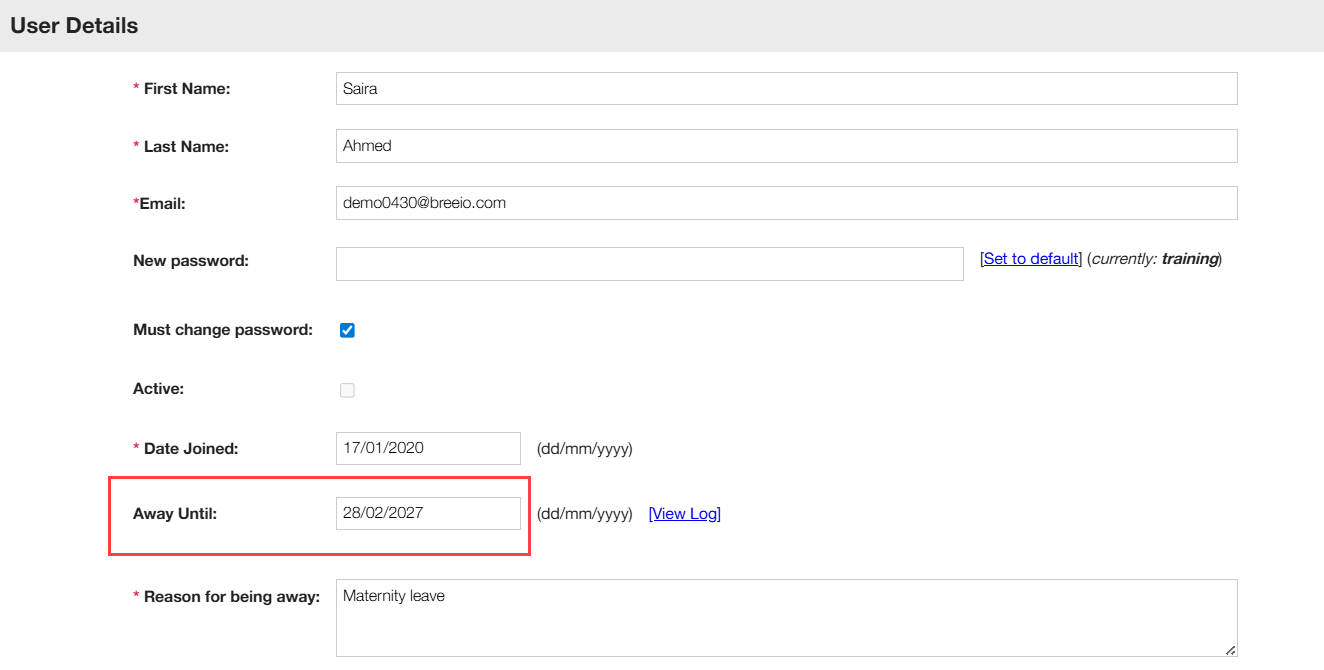Click the Date Joined date field
This screenshot has height=670, width=1324.
(428, 448)
